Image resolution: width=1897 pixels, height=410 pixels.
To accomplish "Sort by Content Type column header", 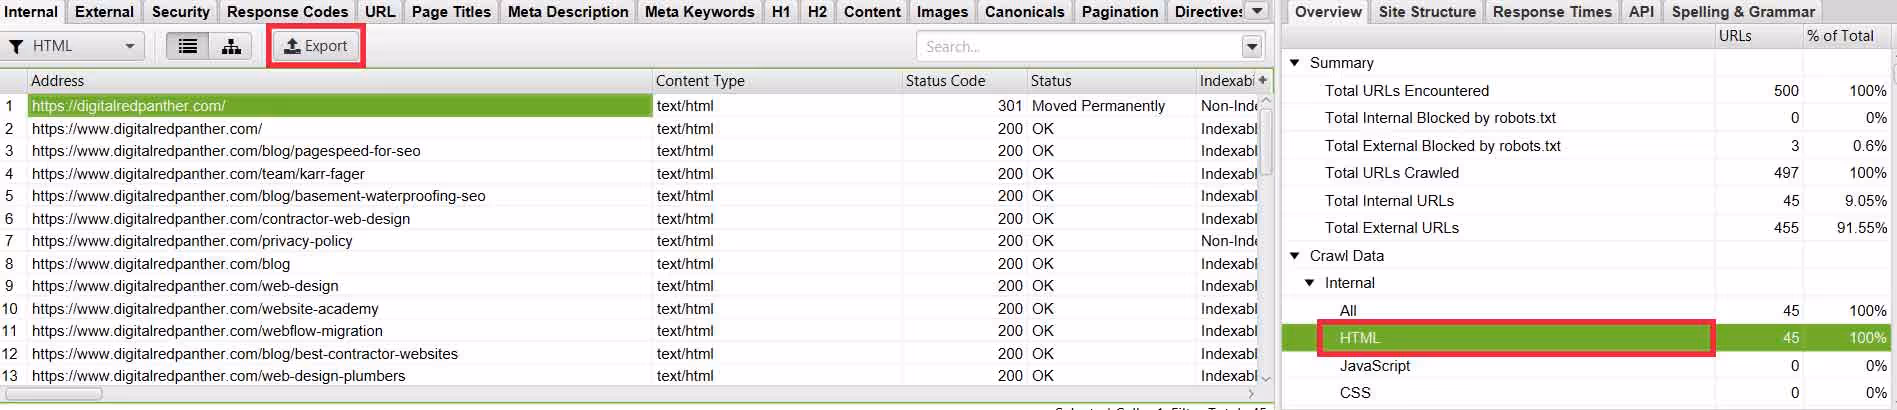I will pos(777,80).
